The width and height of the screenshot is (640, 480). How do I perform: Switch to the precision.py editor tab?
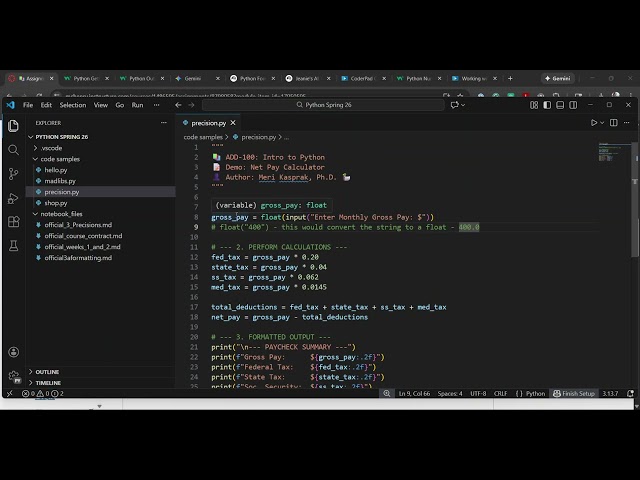[x=210, y=123]
